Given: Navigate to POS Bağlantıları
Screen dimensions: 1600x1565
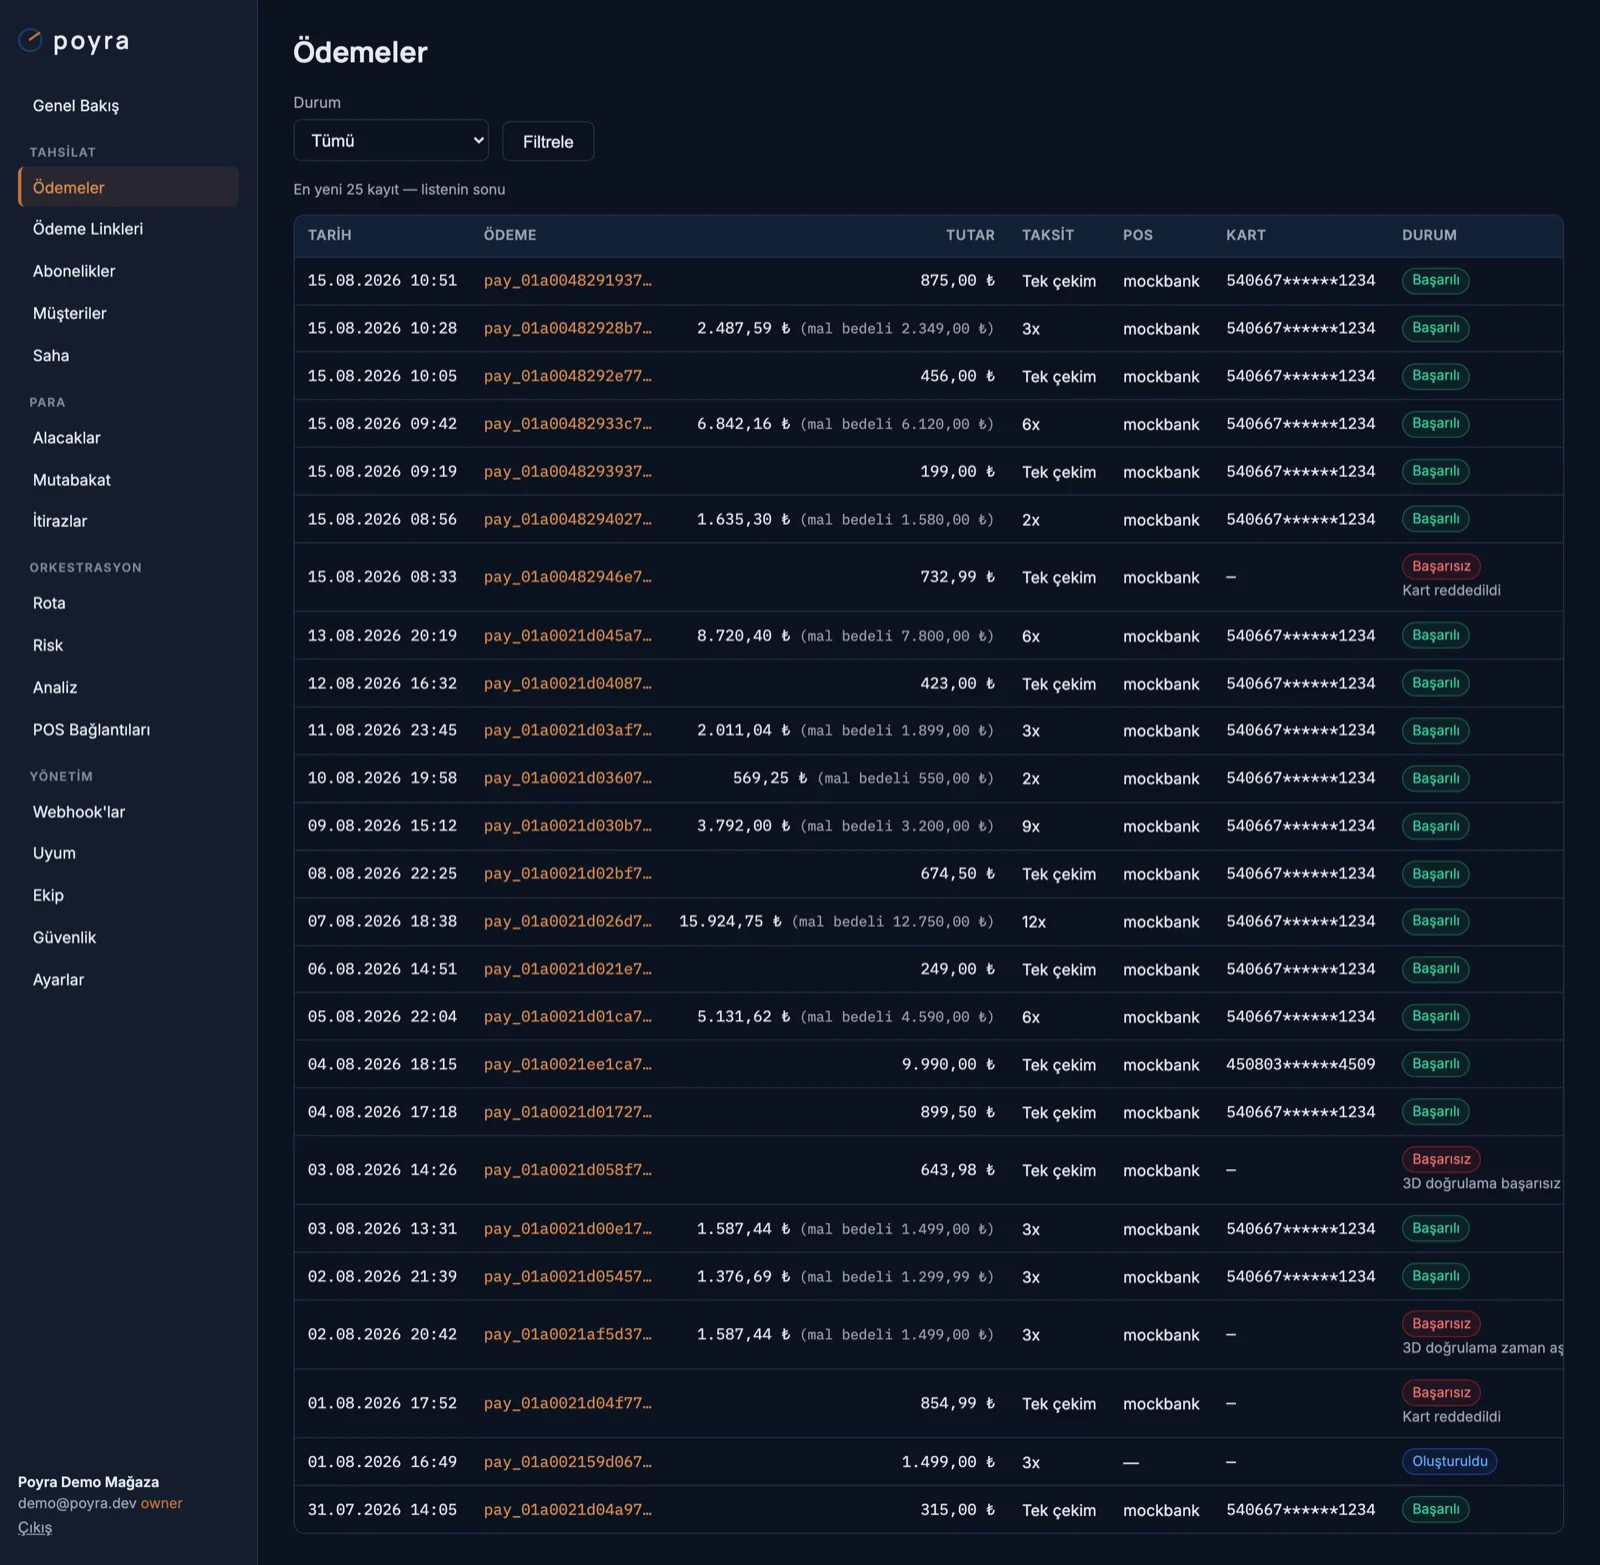Looking at the screenshot, I should tap(92, 730).
